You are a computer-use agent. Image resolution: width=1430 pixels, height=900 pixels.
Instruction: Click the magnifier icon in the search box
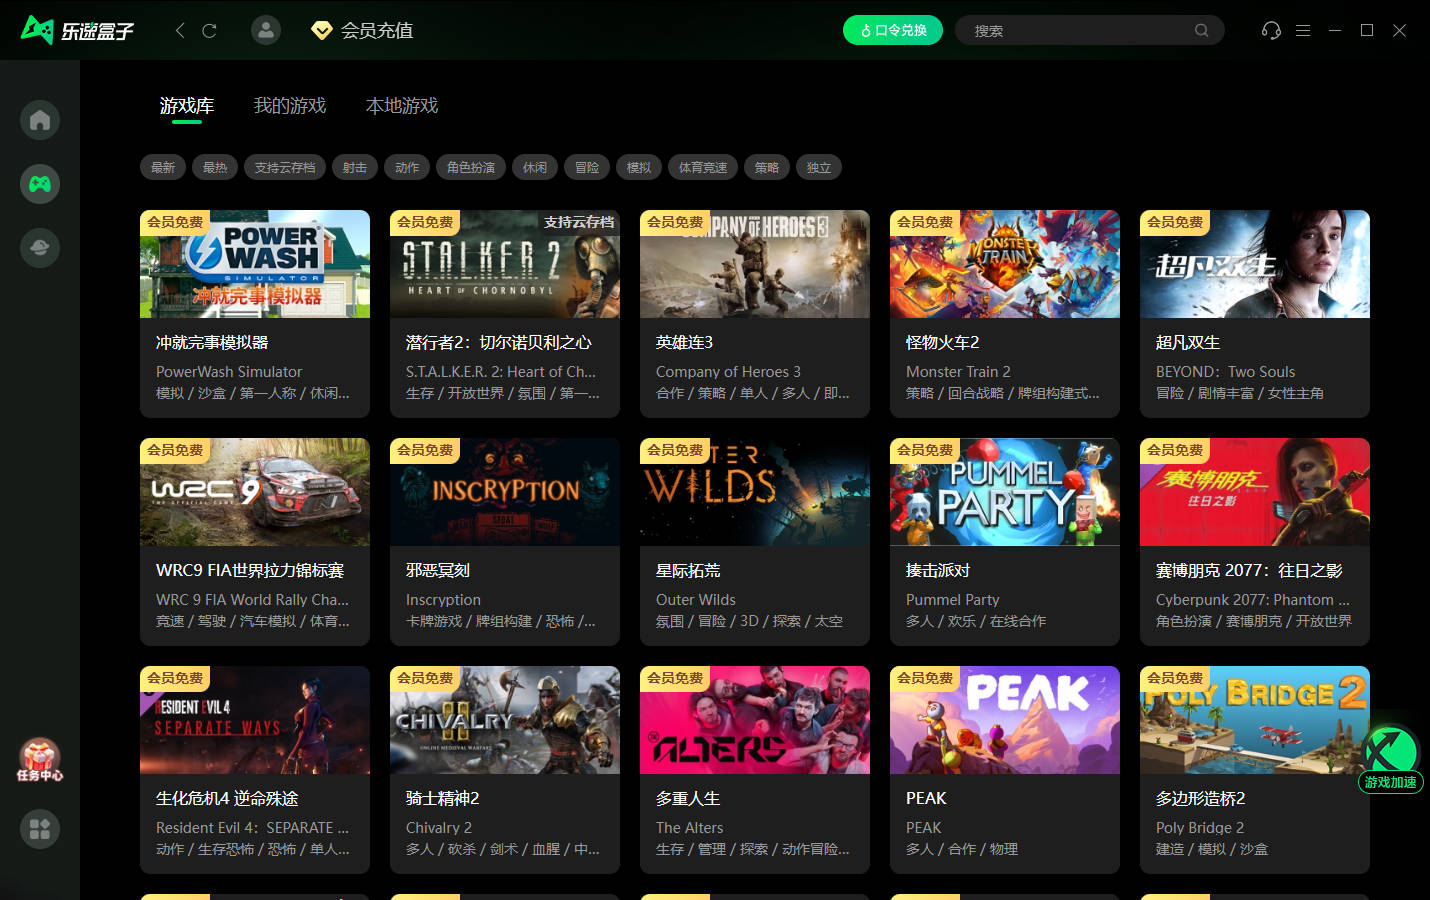point(1202,30)
